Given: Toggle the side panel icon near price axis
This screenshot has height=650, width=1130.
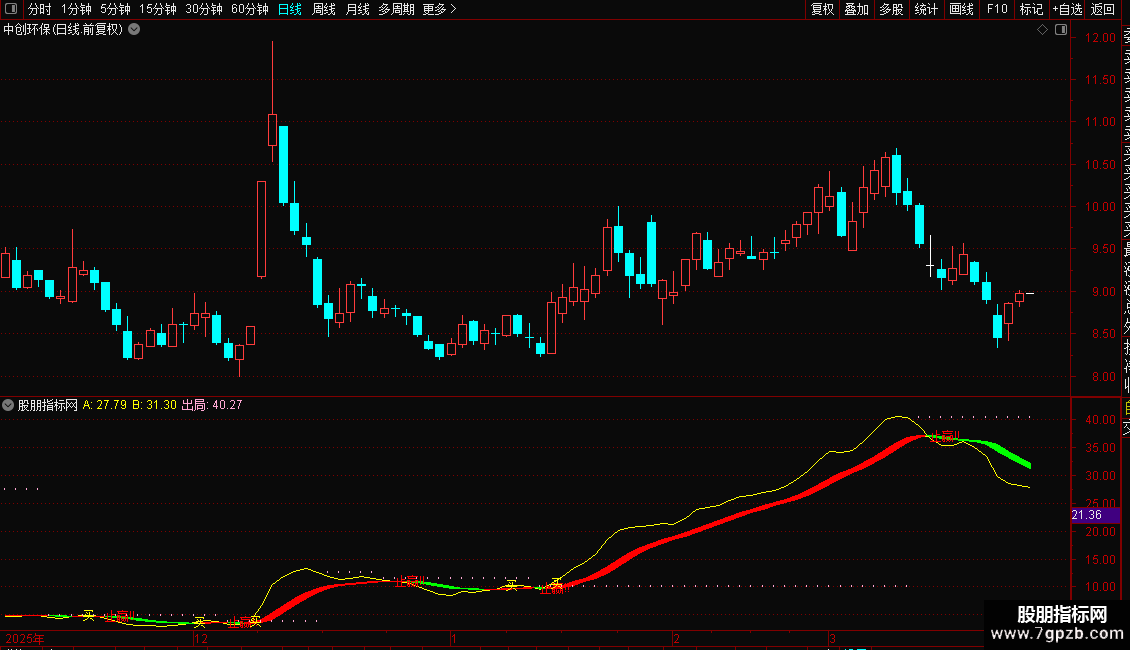Looking at the screenshot, I should pyautogui.click(x=1061, y=30).
